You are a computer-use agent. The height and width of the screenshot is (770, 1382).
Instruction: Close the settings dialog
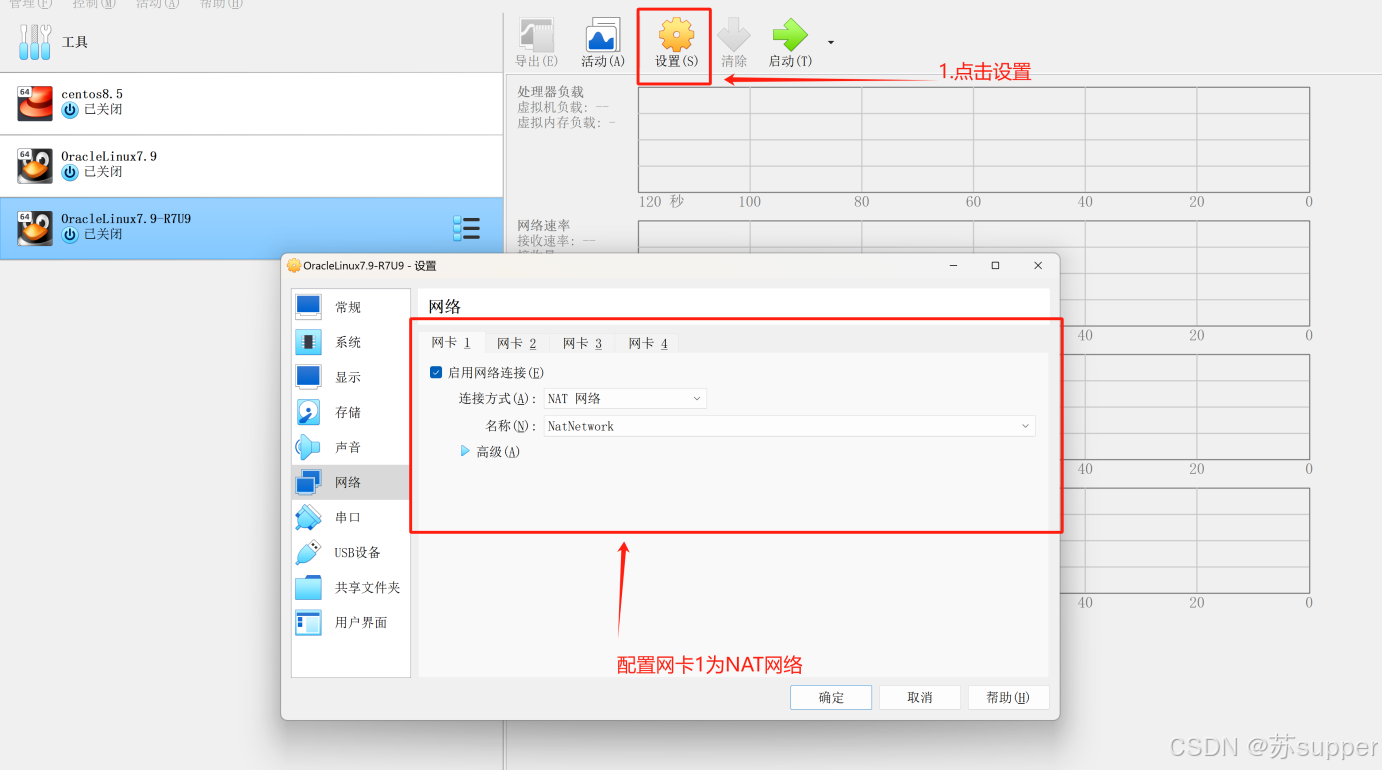(1038, 266)
